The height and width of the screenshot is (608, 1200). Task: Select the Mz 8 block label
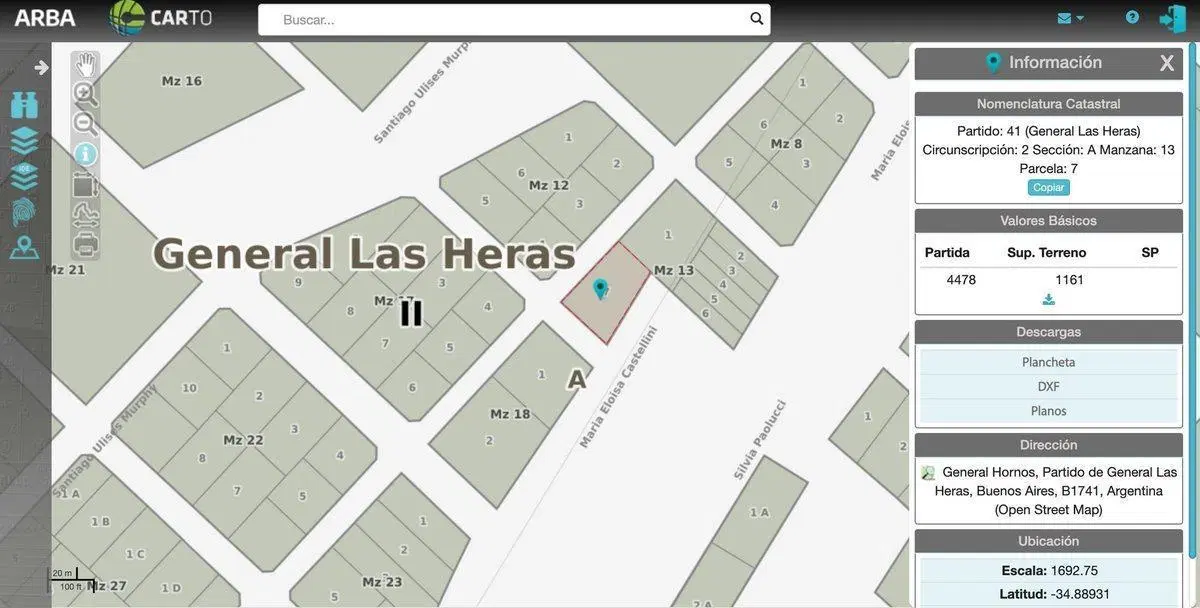tap(786, 144)
